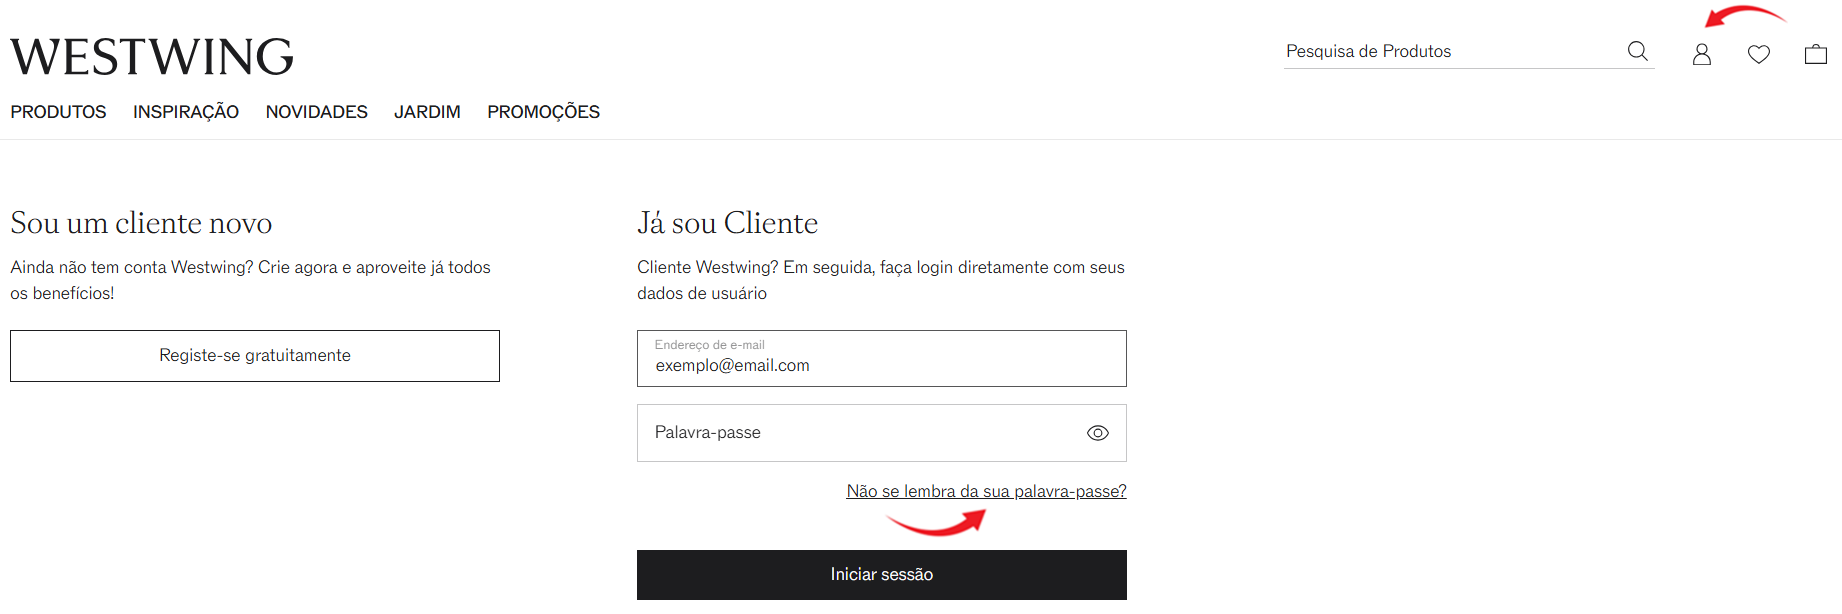Toggle password visibility eye icon
The image size is (1842, 614).
tap(1098, 433)
